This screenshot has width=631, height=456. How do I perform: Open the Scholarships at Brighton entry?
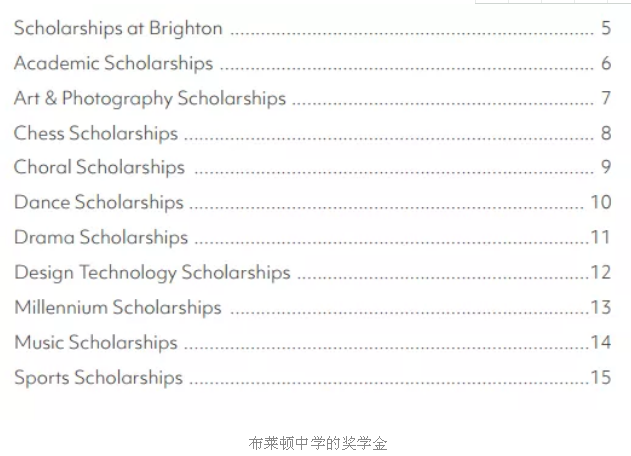(x=118, y=29)
